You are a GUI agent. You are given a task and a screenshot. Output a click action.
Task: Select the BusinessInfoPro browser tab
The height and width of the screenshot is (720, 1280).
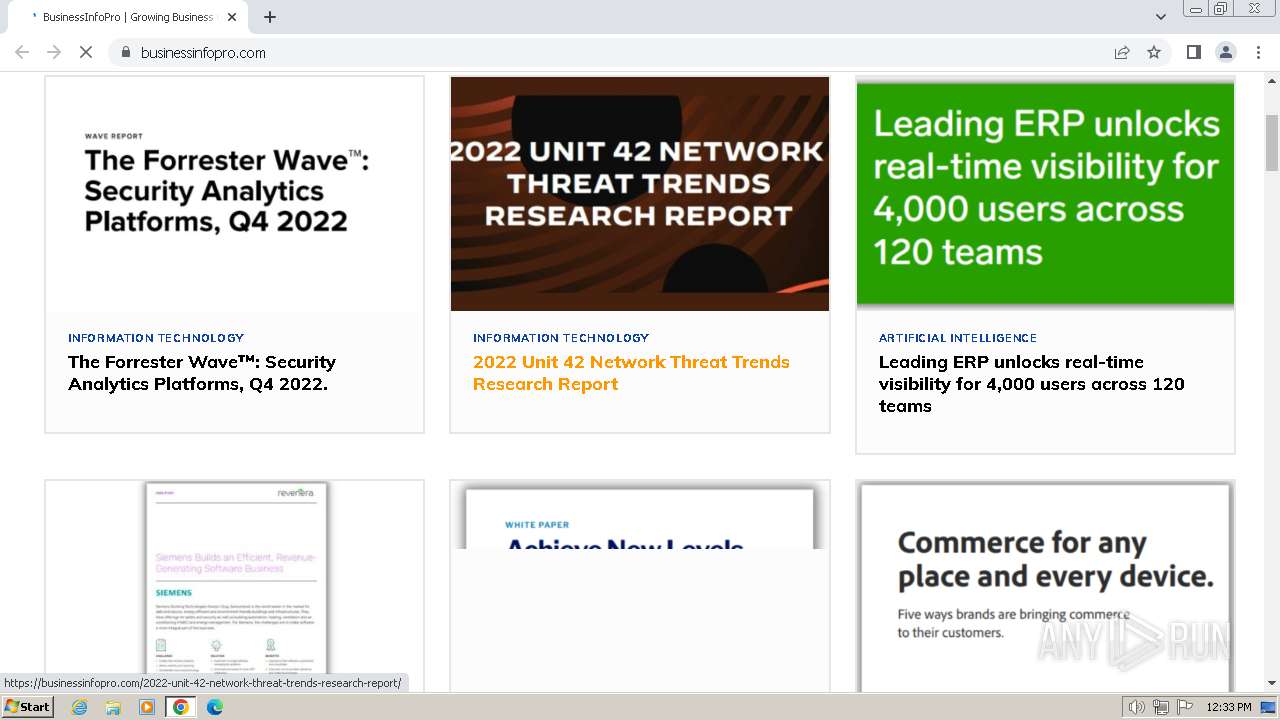128,17
